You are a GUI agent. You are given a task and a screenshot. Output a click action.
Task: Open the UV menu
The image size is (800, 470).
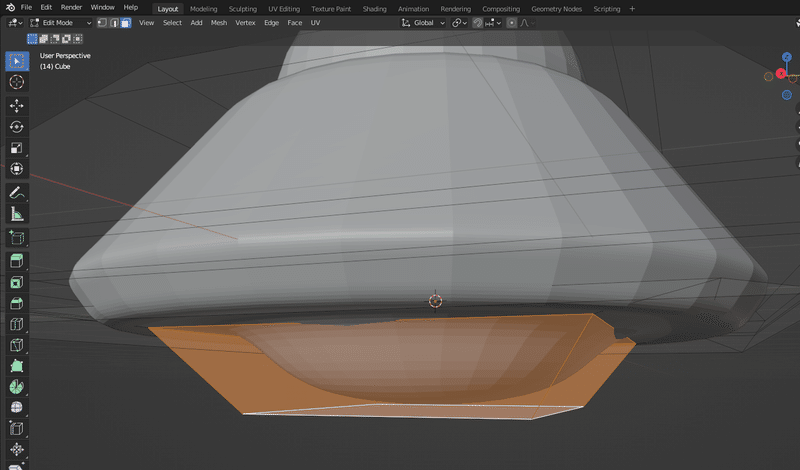click(315, 22)
